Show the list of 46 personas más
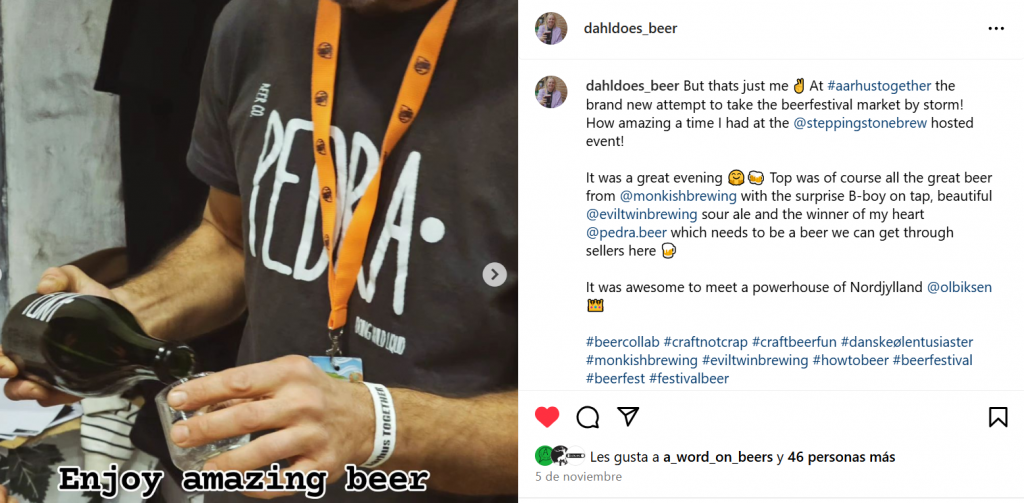The width and height of the screenshot is (1024, 503). pos(841,457)
